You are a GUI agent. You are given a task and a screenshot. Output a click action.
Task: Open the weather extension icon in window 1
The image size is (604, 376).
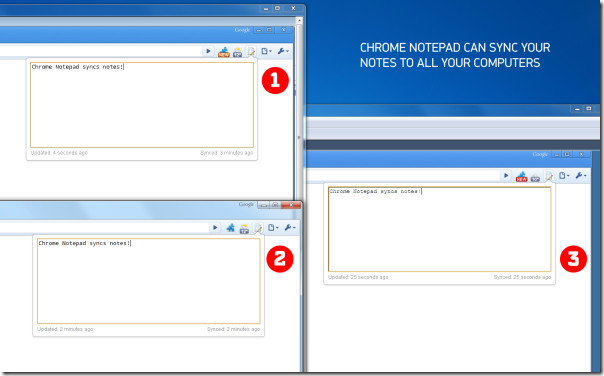pyautogui.click(x=237, y=52)
